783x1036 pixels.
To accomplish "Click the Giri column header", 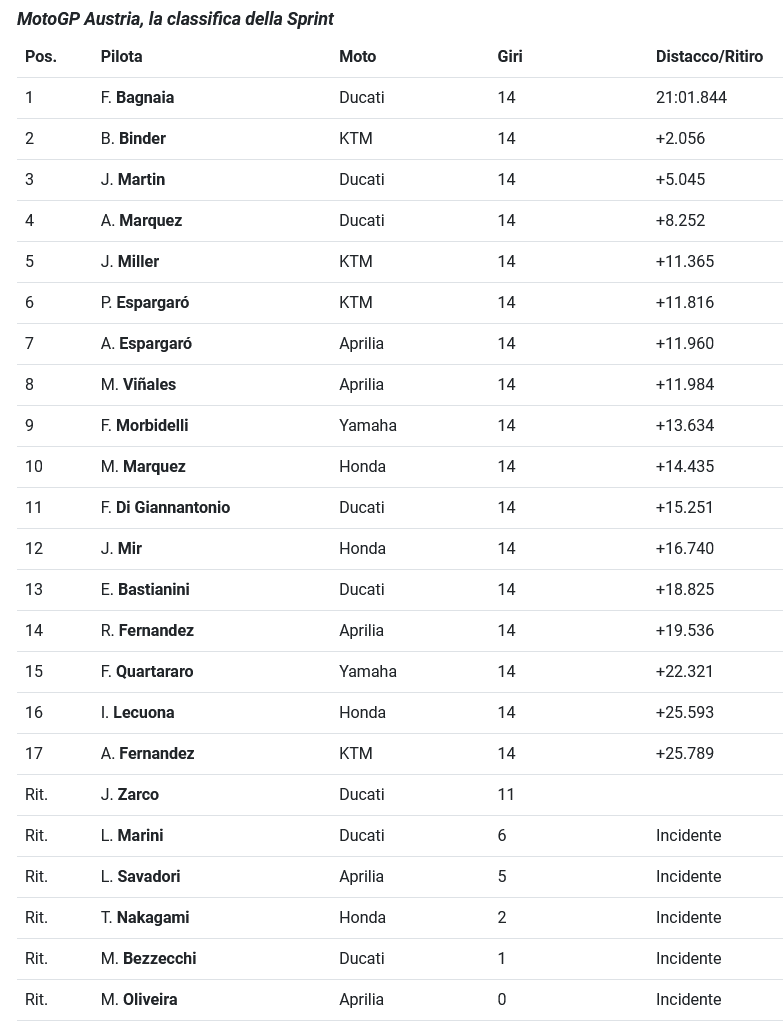I will click(510, 57).
